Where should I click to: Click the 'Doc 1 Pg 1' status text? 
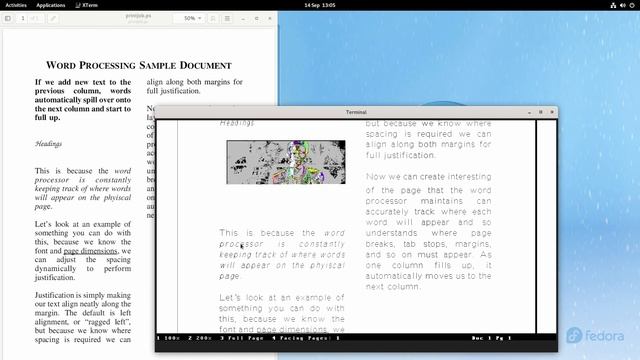point(491,338)
